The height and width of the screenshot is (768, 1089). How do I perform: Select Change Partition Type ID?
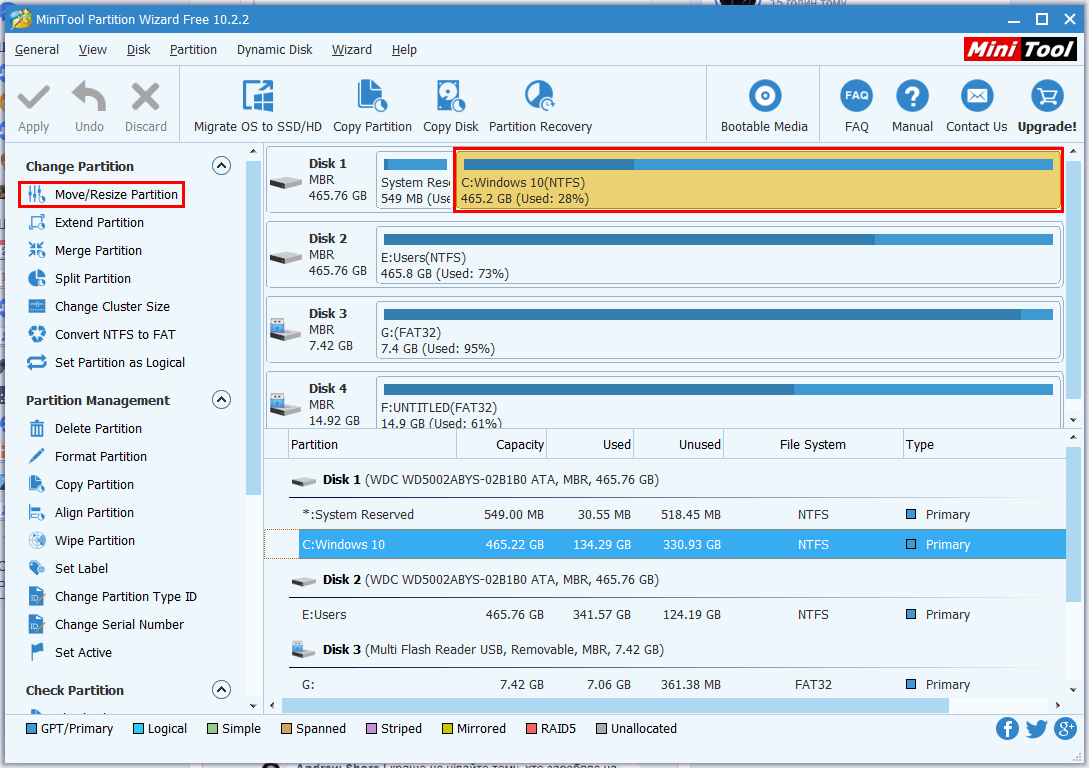click(x=112, y=596)
